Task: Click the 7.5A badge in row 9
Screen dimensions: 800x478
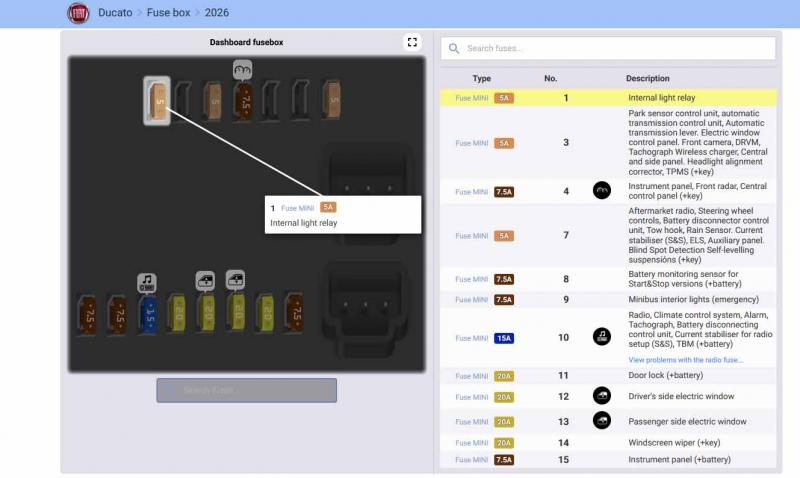Action: pos(504,299)
